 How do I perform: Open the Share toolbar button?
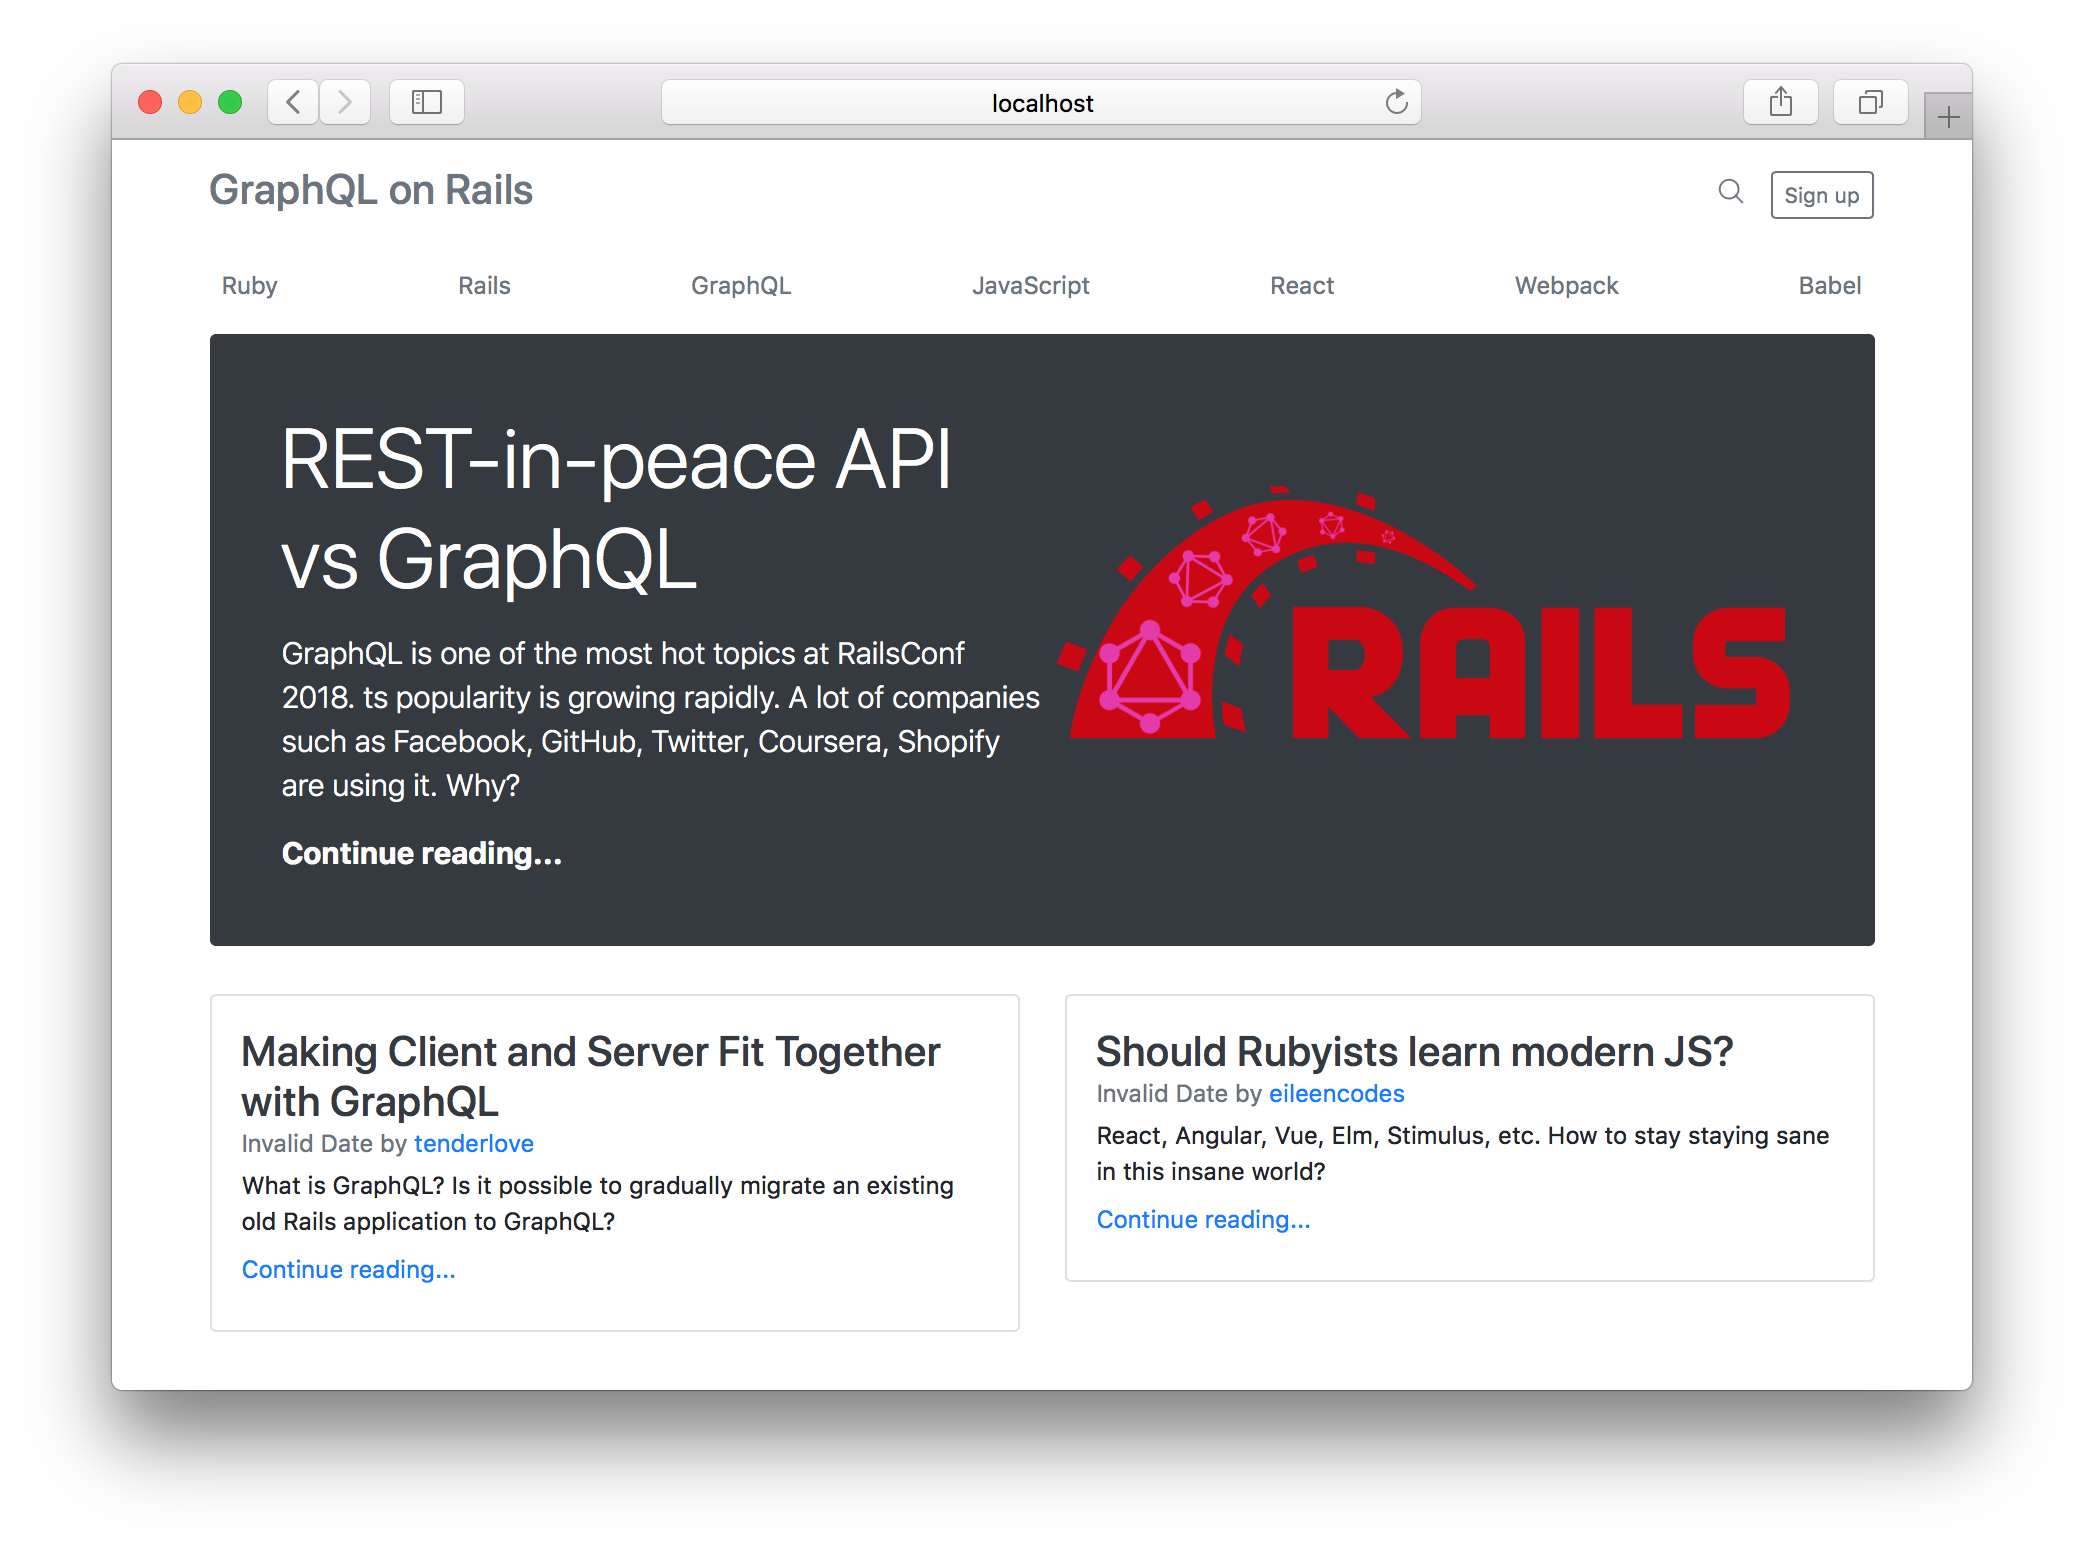click(1780, 102)
